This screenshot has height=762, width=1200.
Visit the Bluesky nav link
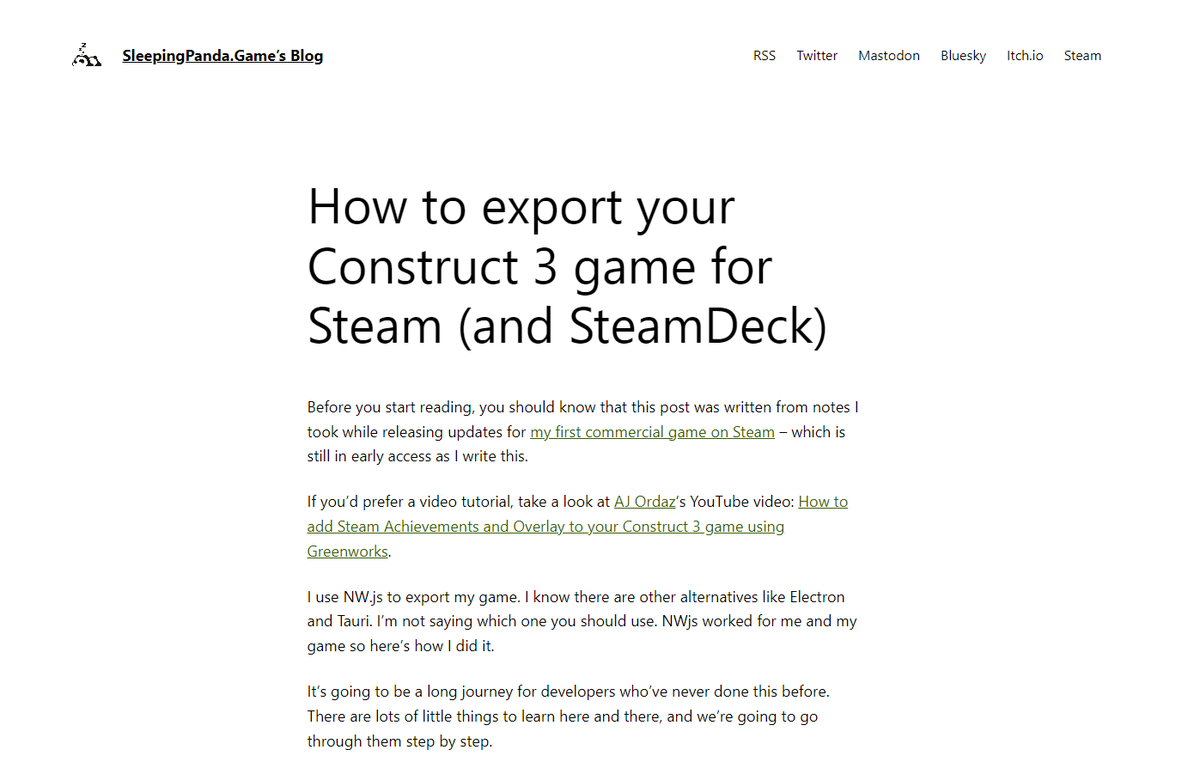tap(963, 56)
